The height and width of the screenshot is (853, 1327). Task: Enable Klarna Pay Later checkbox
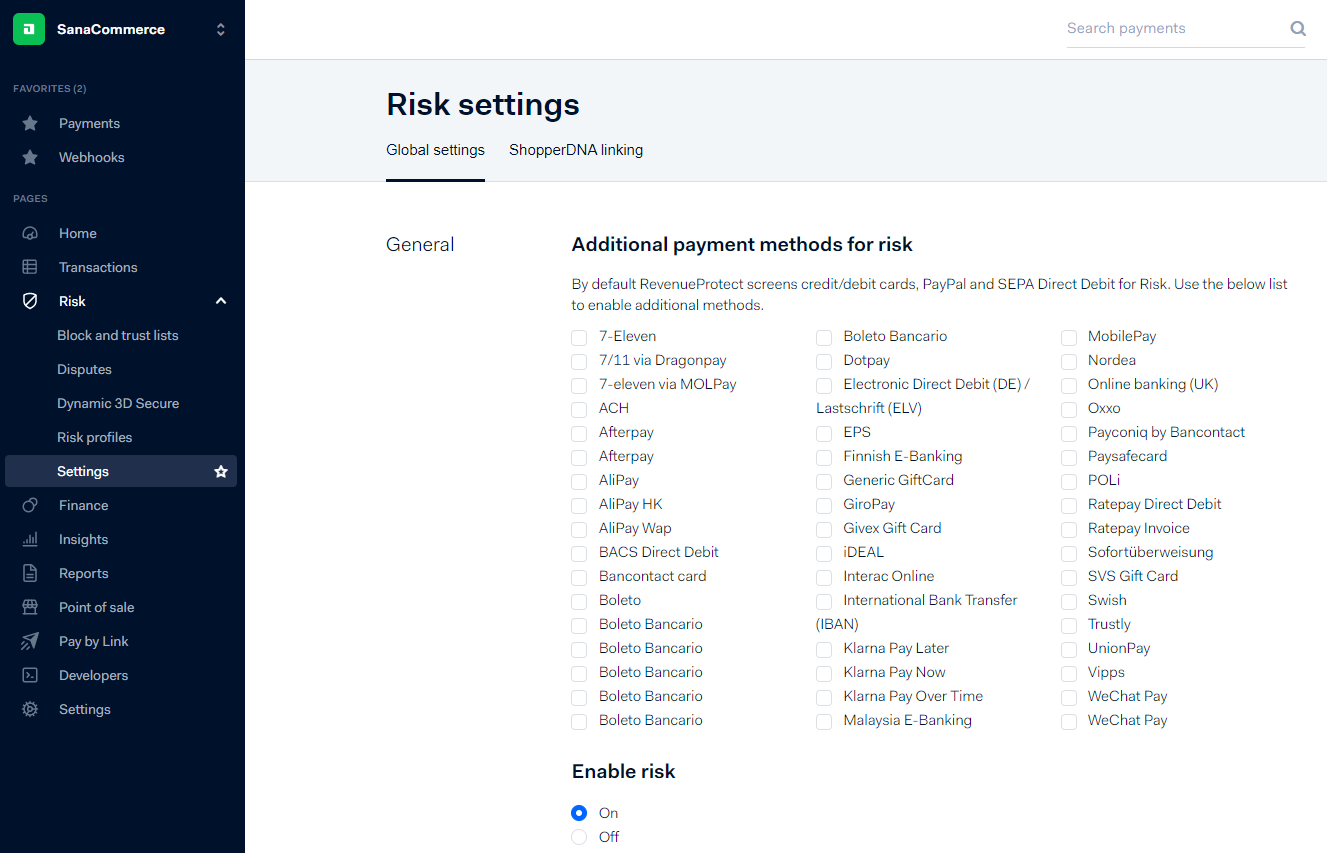point(824,649)
